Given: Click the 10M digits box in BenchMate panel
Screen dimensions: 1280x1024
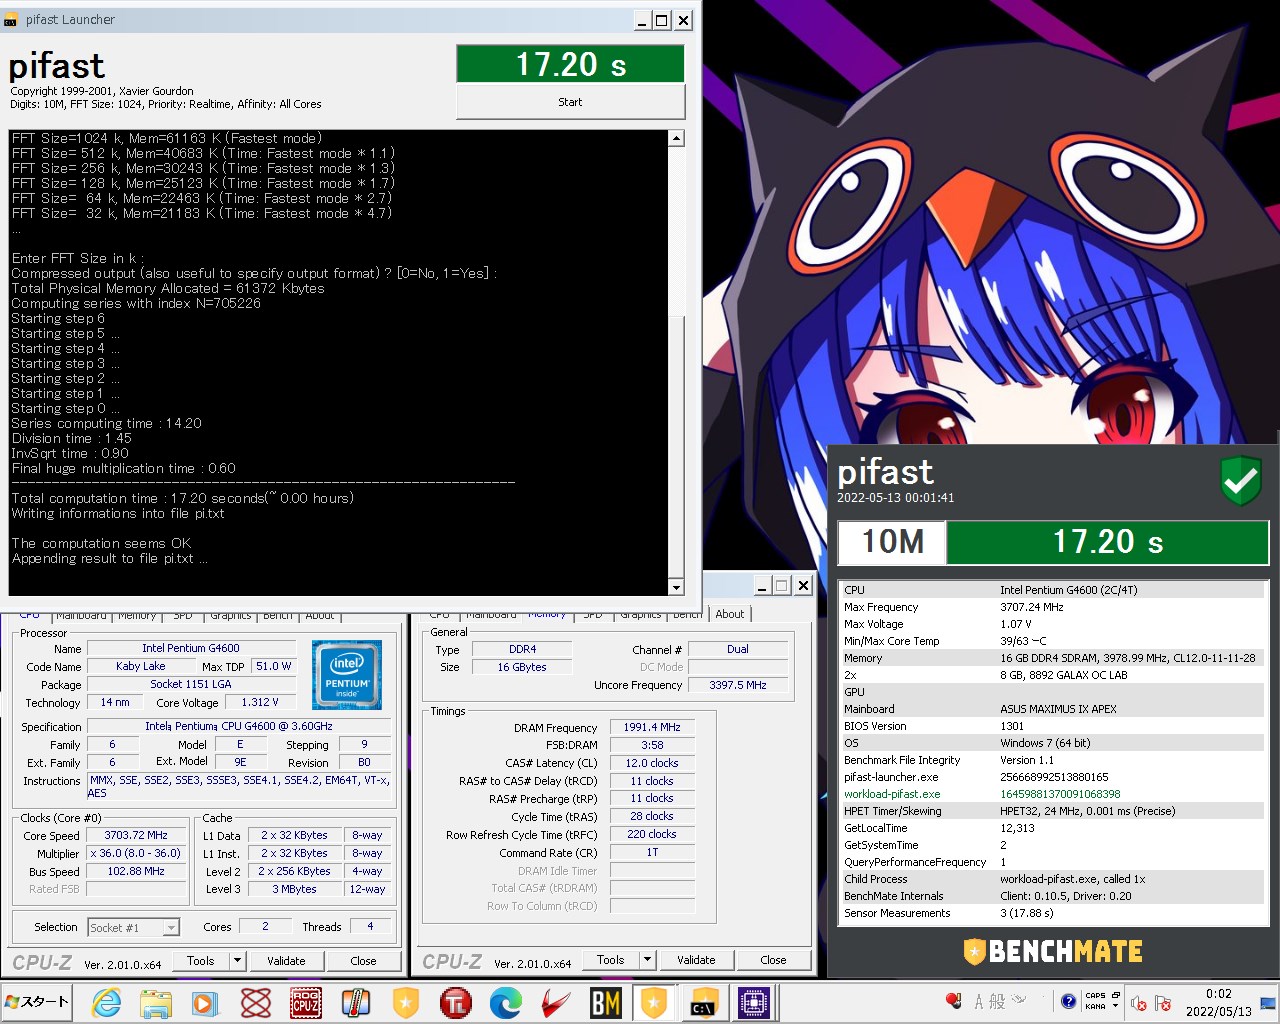Looking at the screenshot, I should [893, 542].
